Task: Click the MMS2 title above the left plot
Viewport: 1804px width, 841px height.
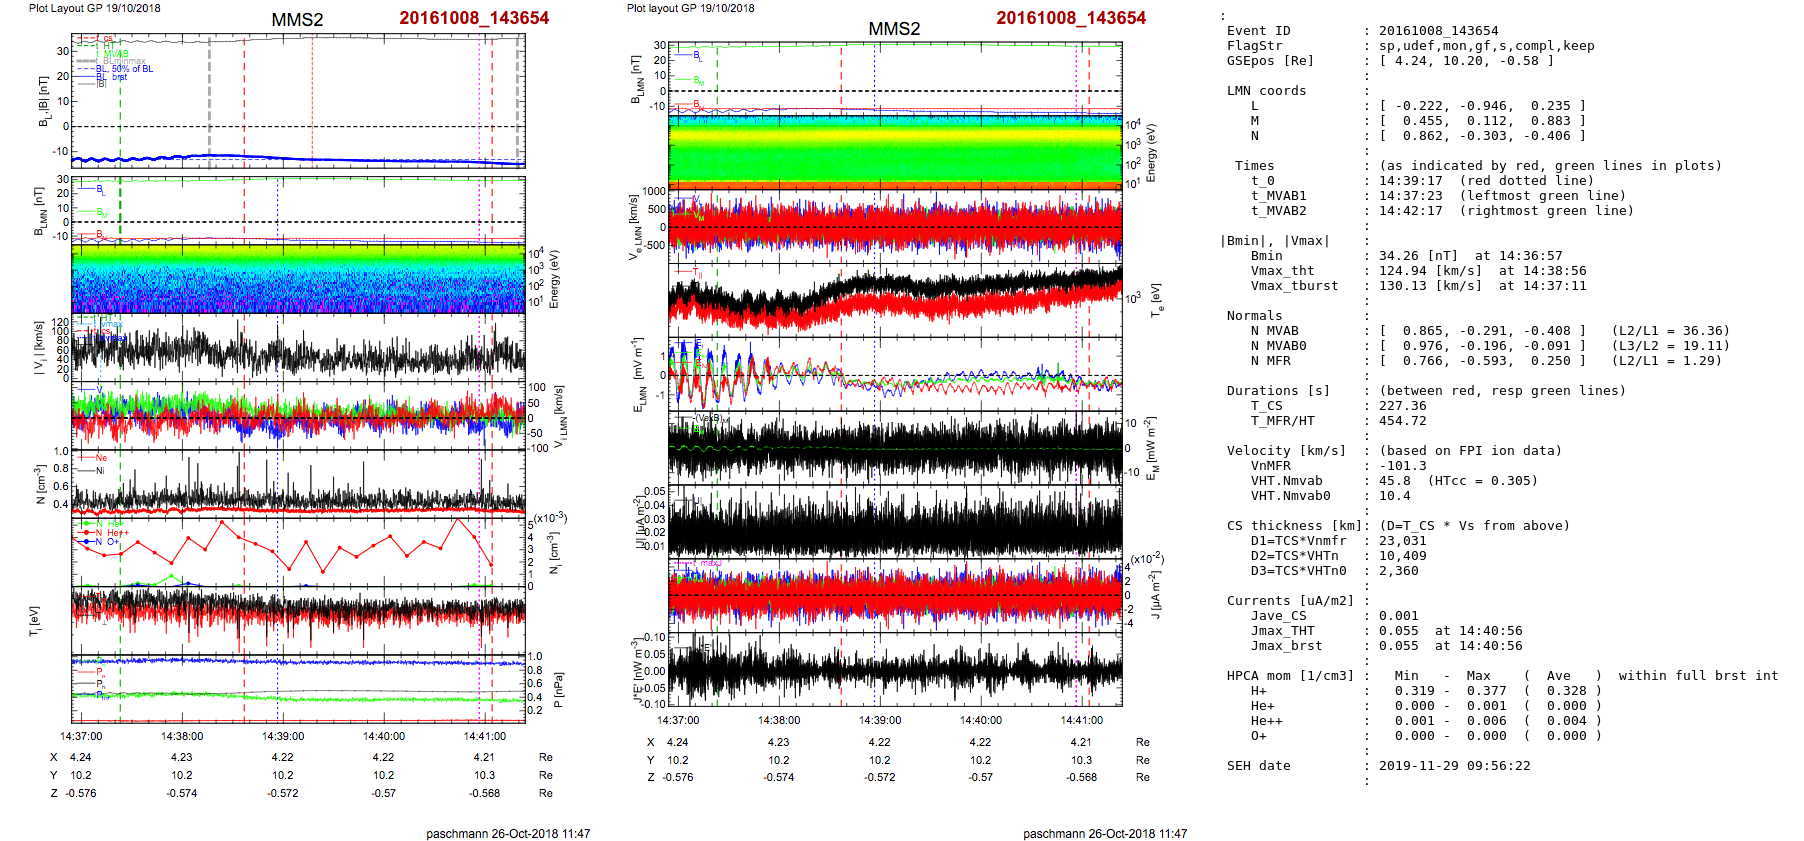Action: pos(297,20)
